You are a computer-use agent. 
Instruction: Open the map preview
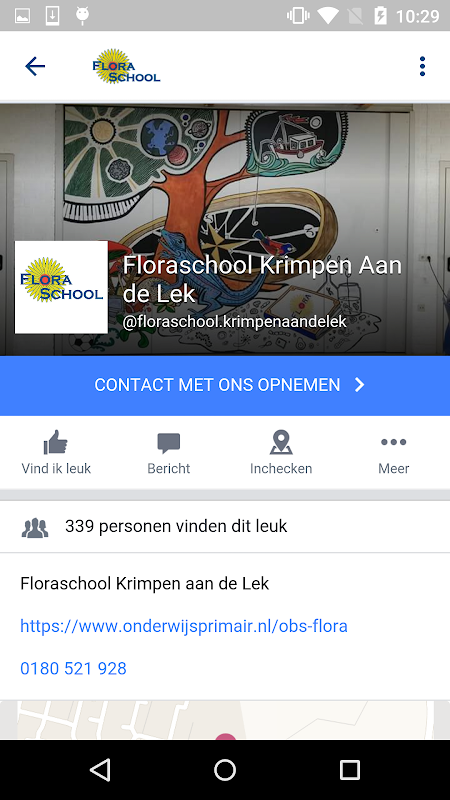coord(225,720)
